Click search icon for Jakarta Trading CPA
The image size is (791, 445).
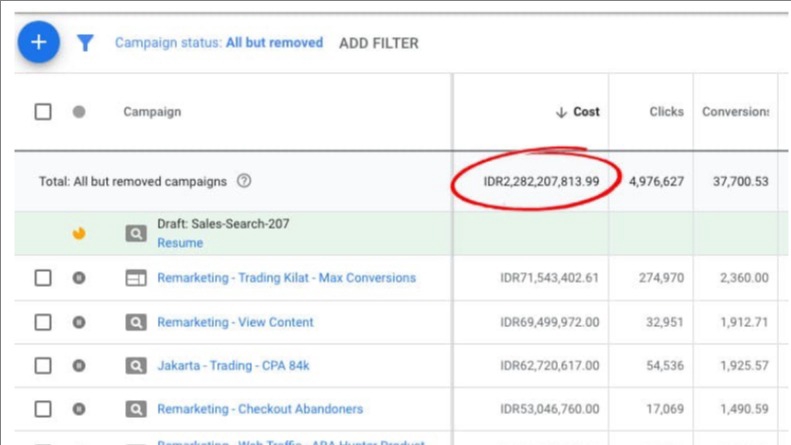pyautogui.click(x=136, y=366)
